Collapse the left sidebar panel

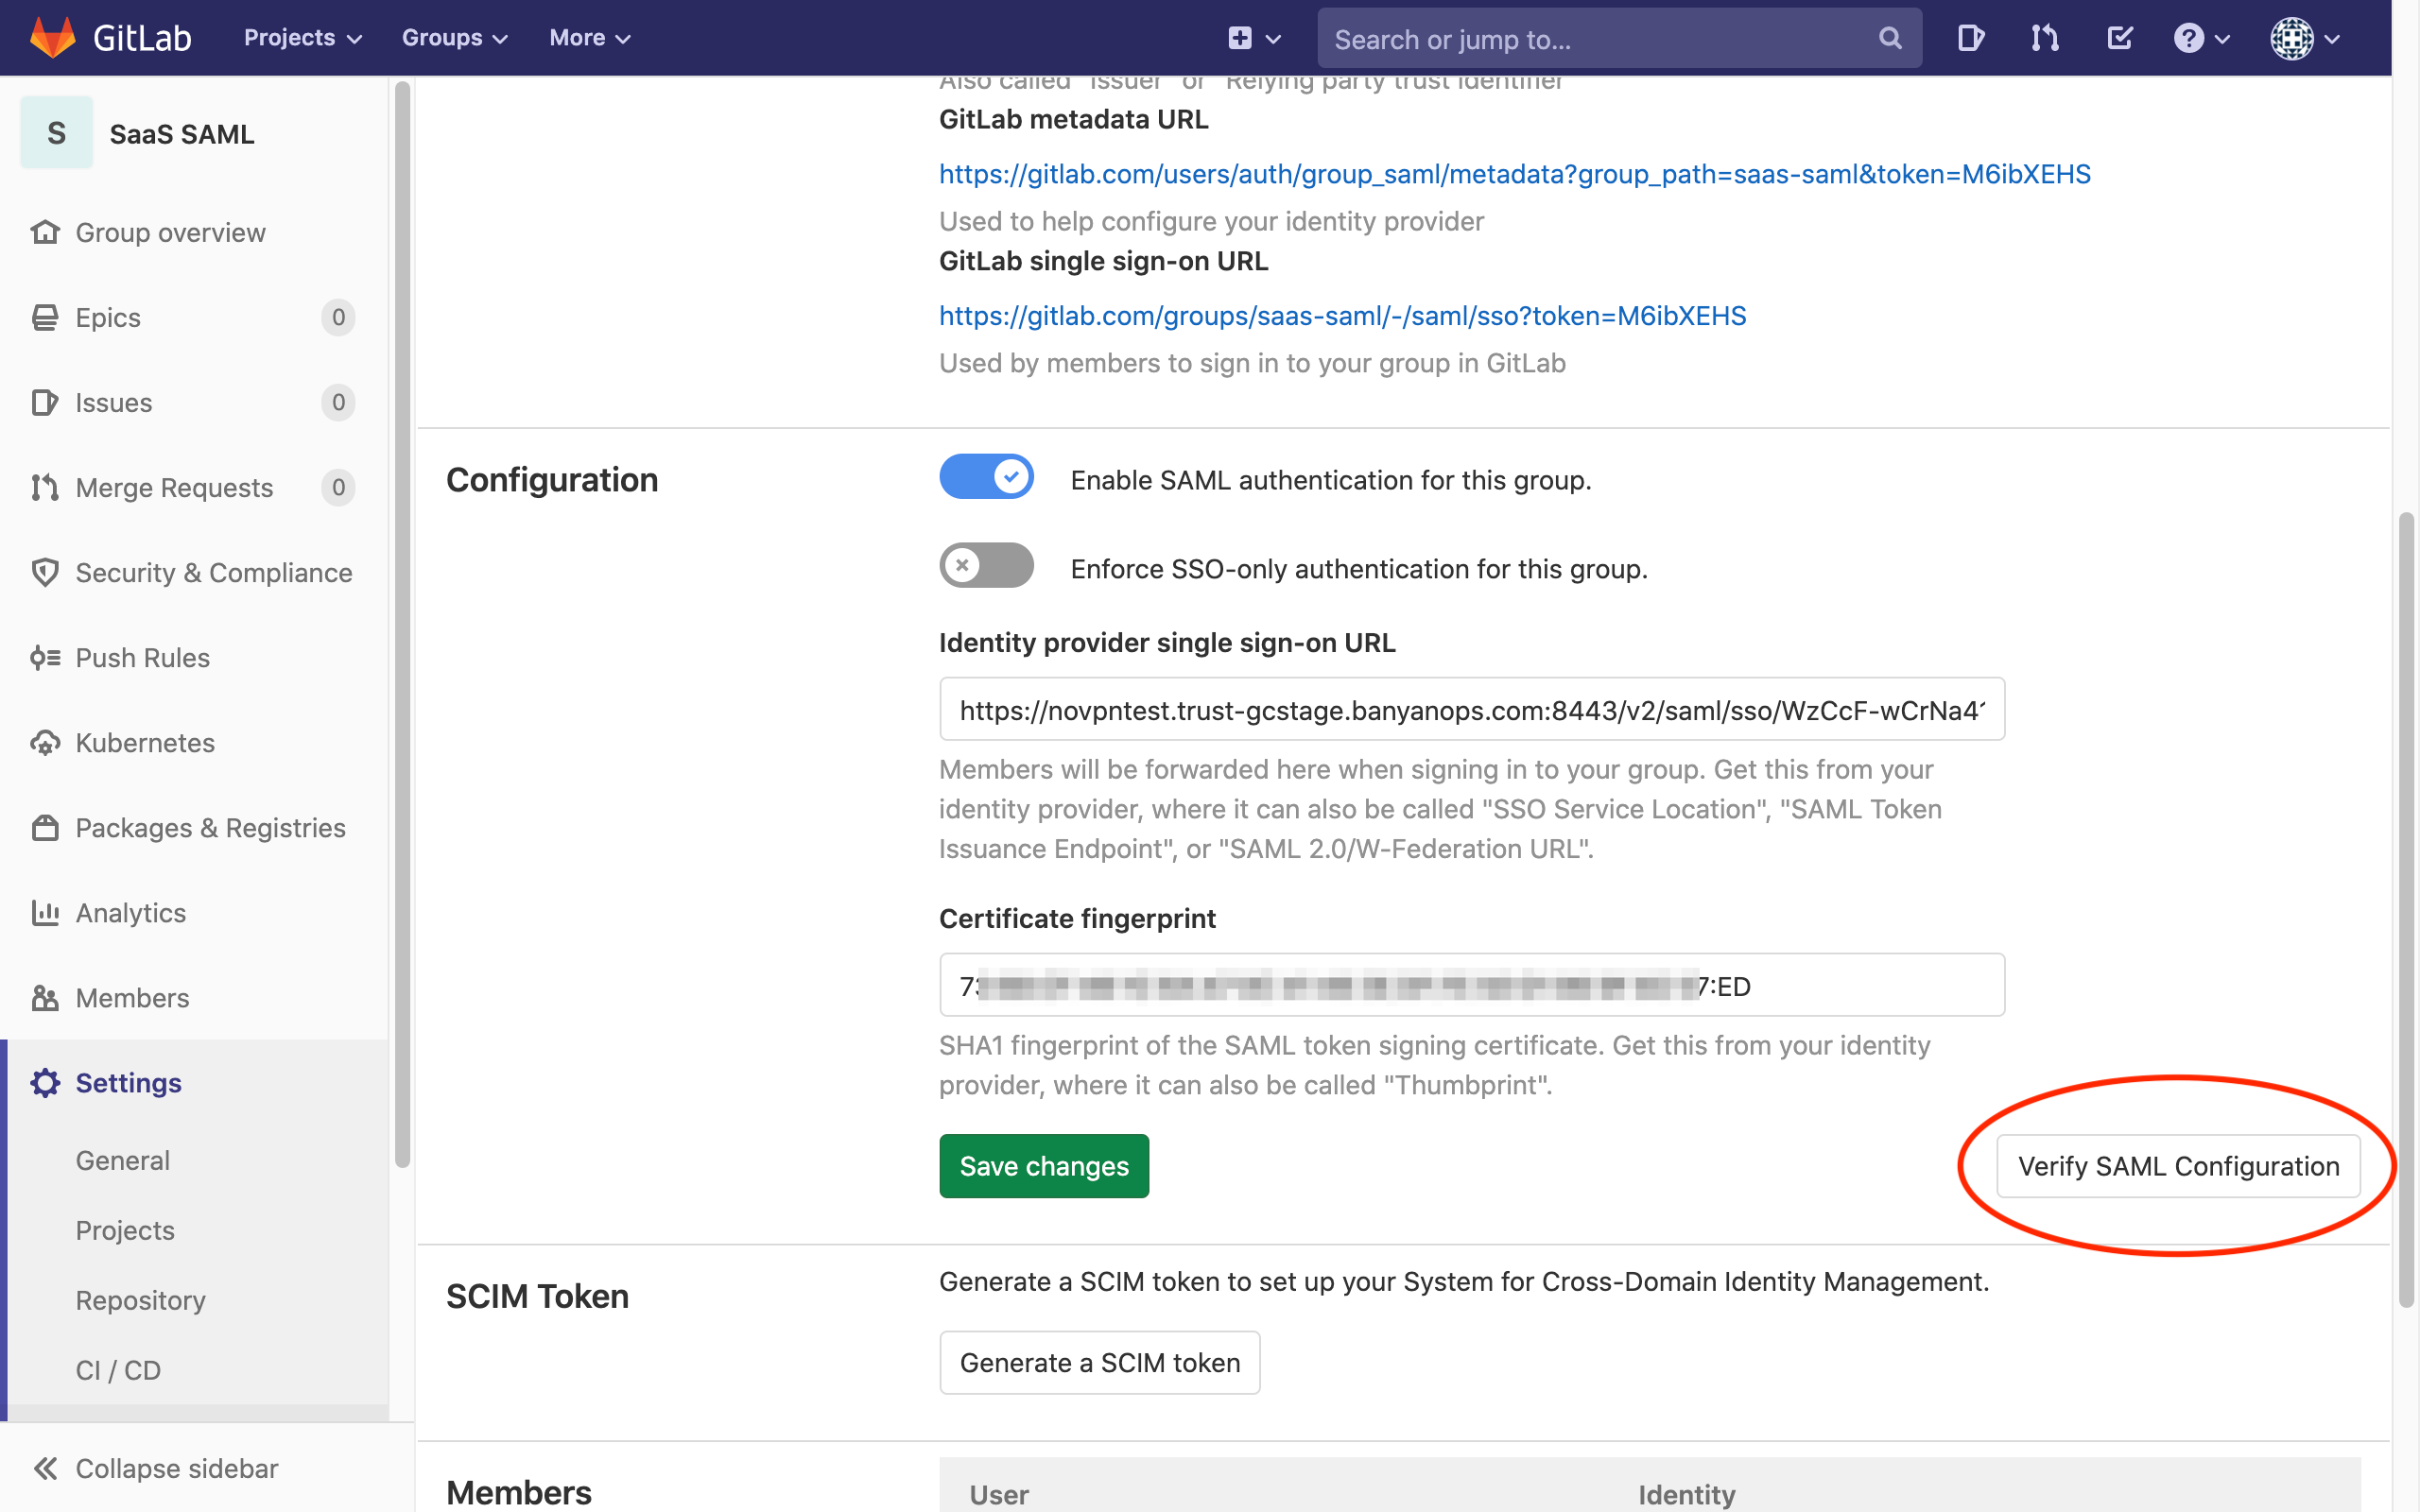point(174,1469)
